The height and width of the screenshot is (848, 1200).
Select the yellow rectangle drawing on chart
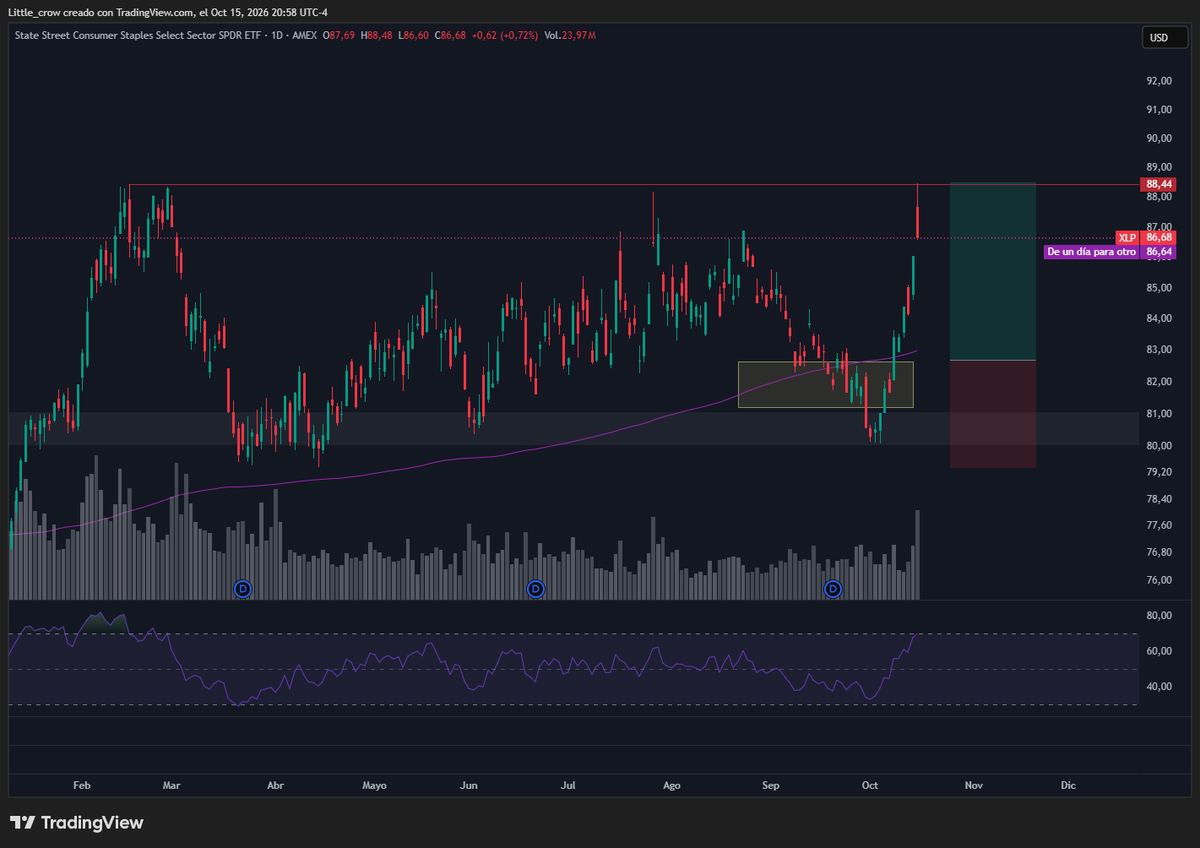[826, 384]
